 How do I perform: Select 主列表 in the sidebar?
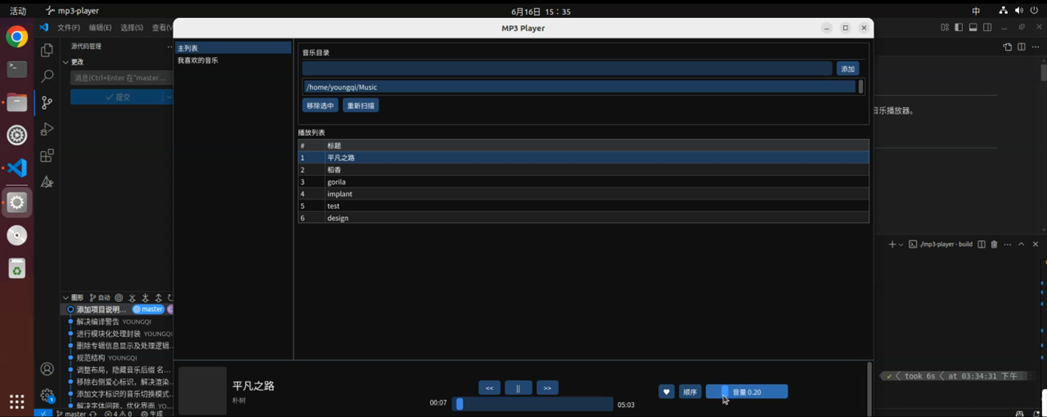point(188,48)
